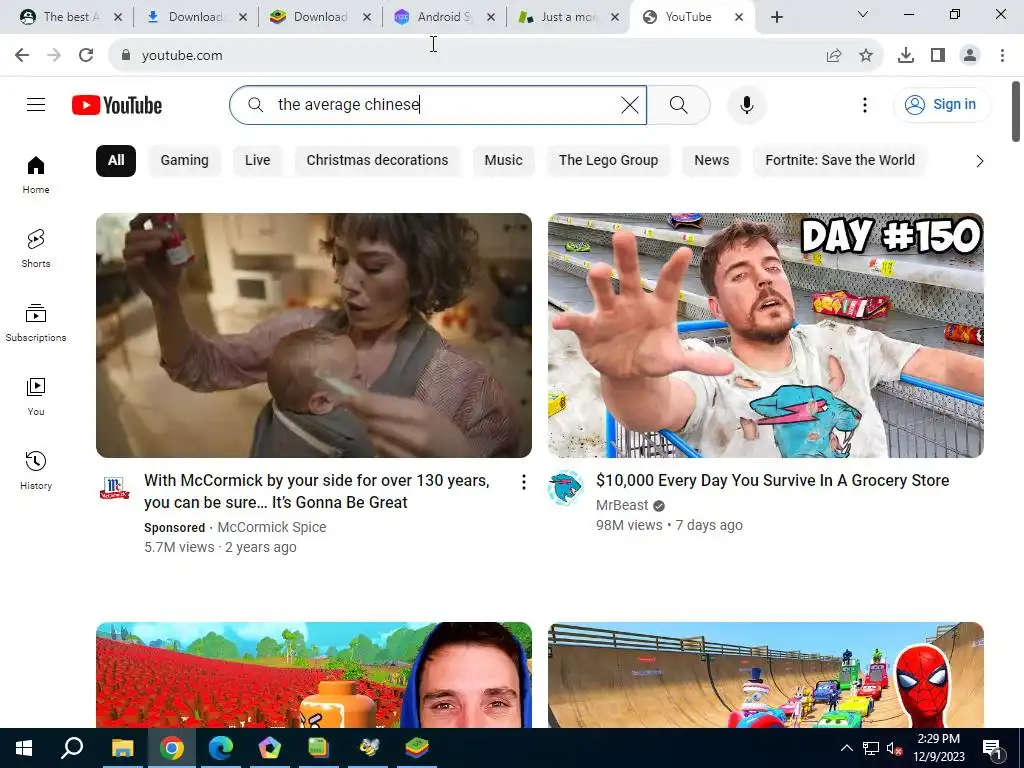Open a new browser tab
The image size is (1024, 768).
[776, 17]
